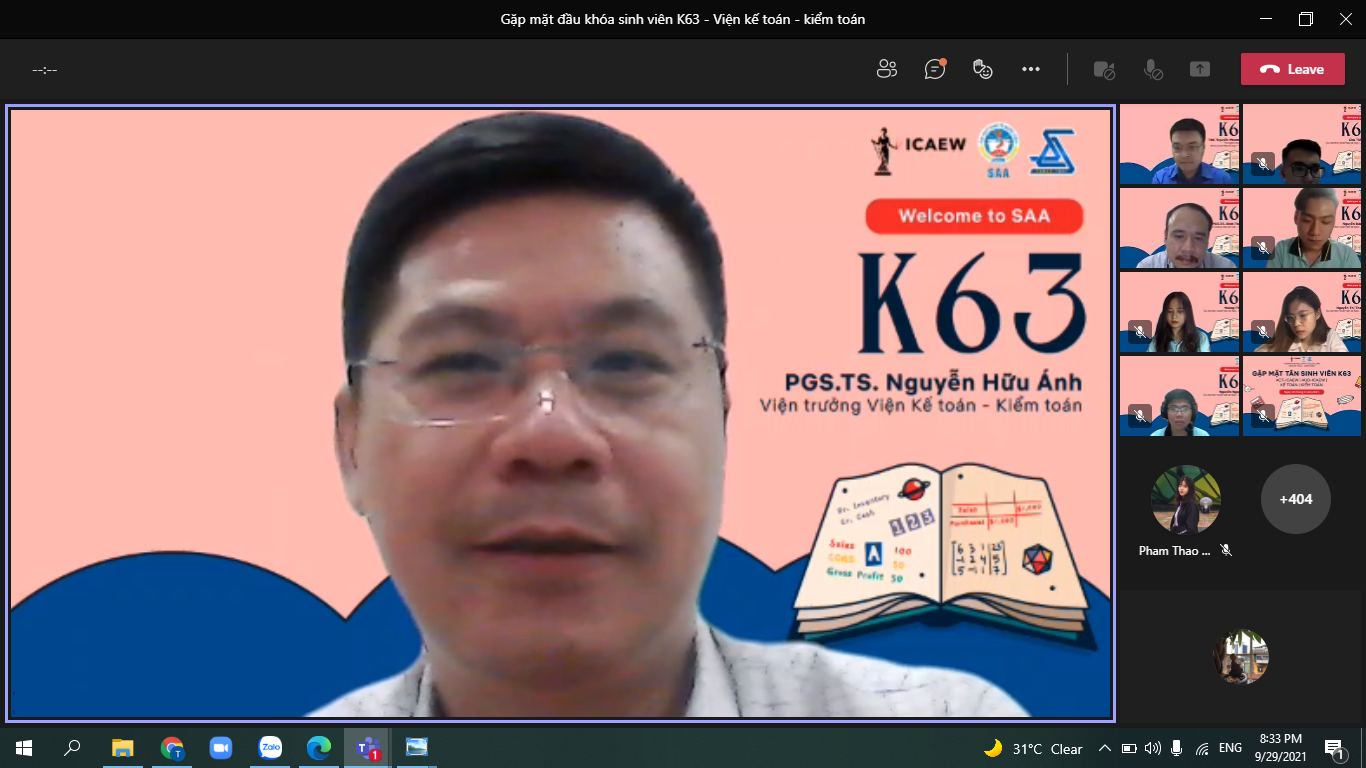The image size is (1366, 768).
Task: Open the 31°C Clear weather widget
Action: [x=1033, y=748]
